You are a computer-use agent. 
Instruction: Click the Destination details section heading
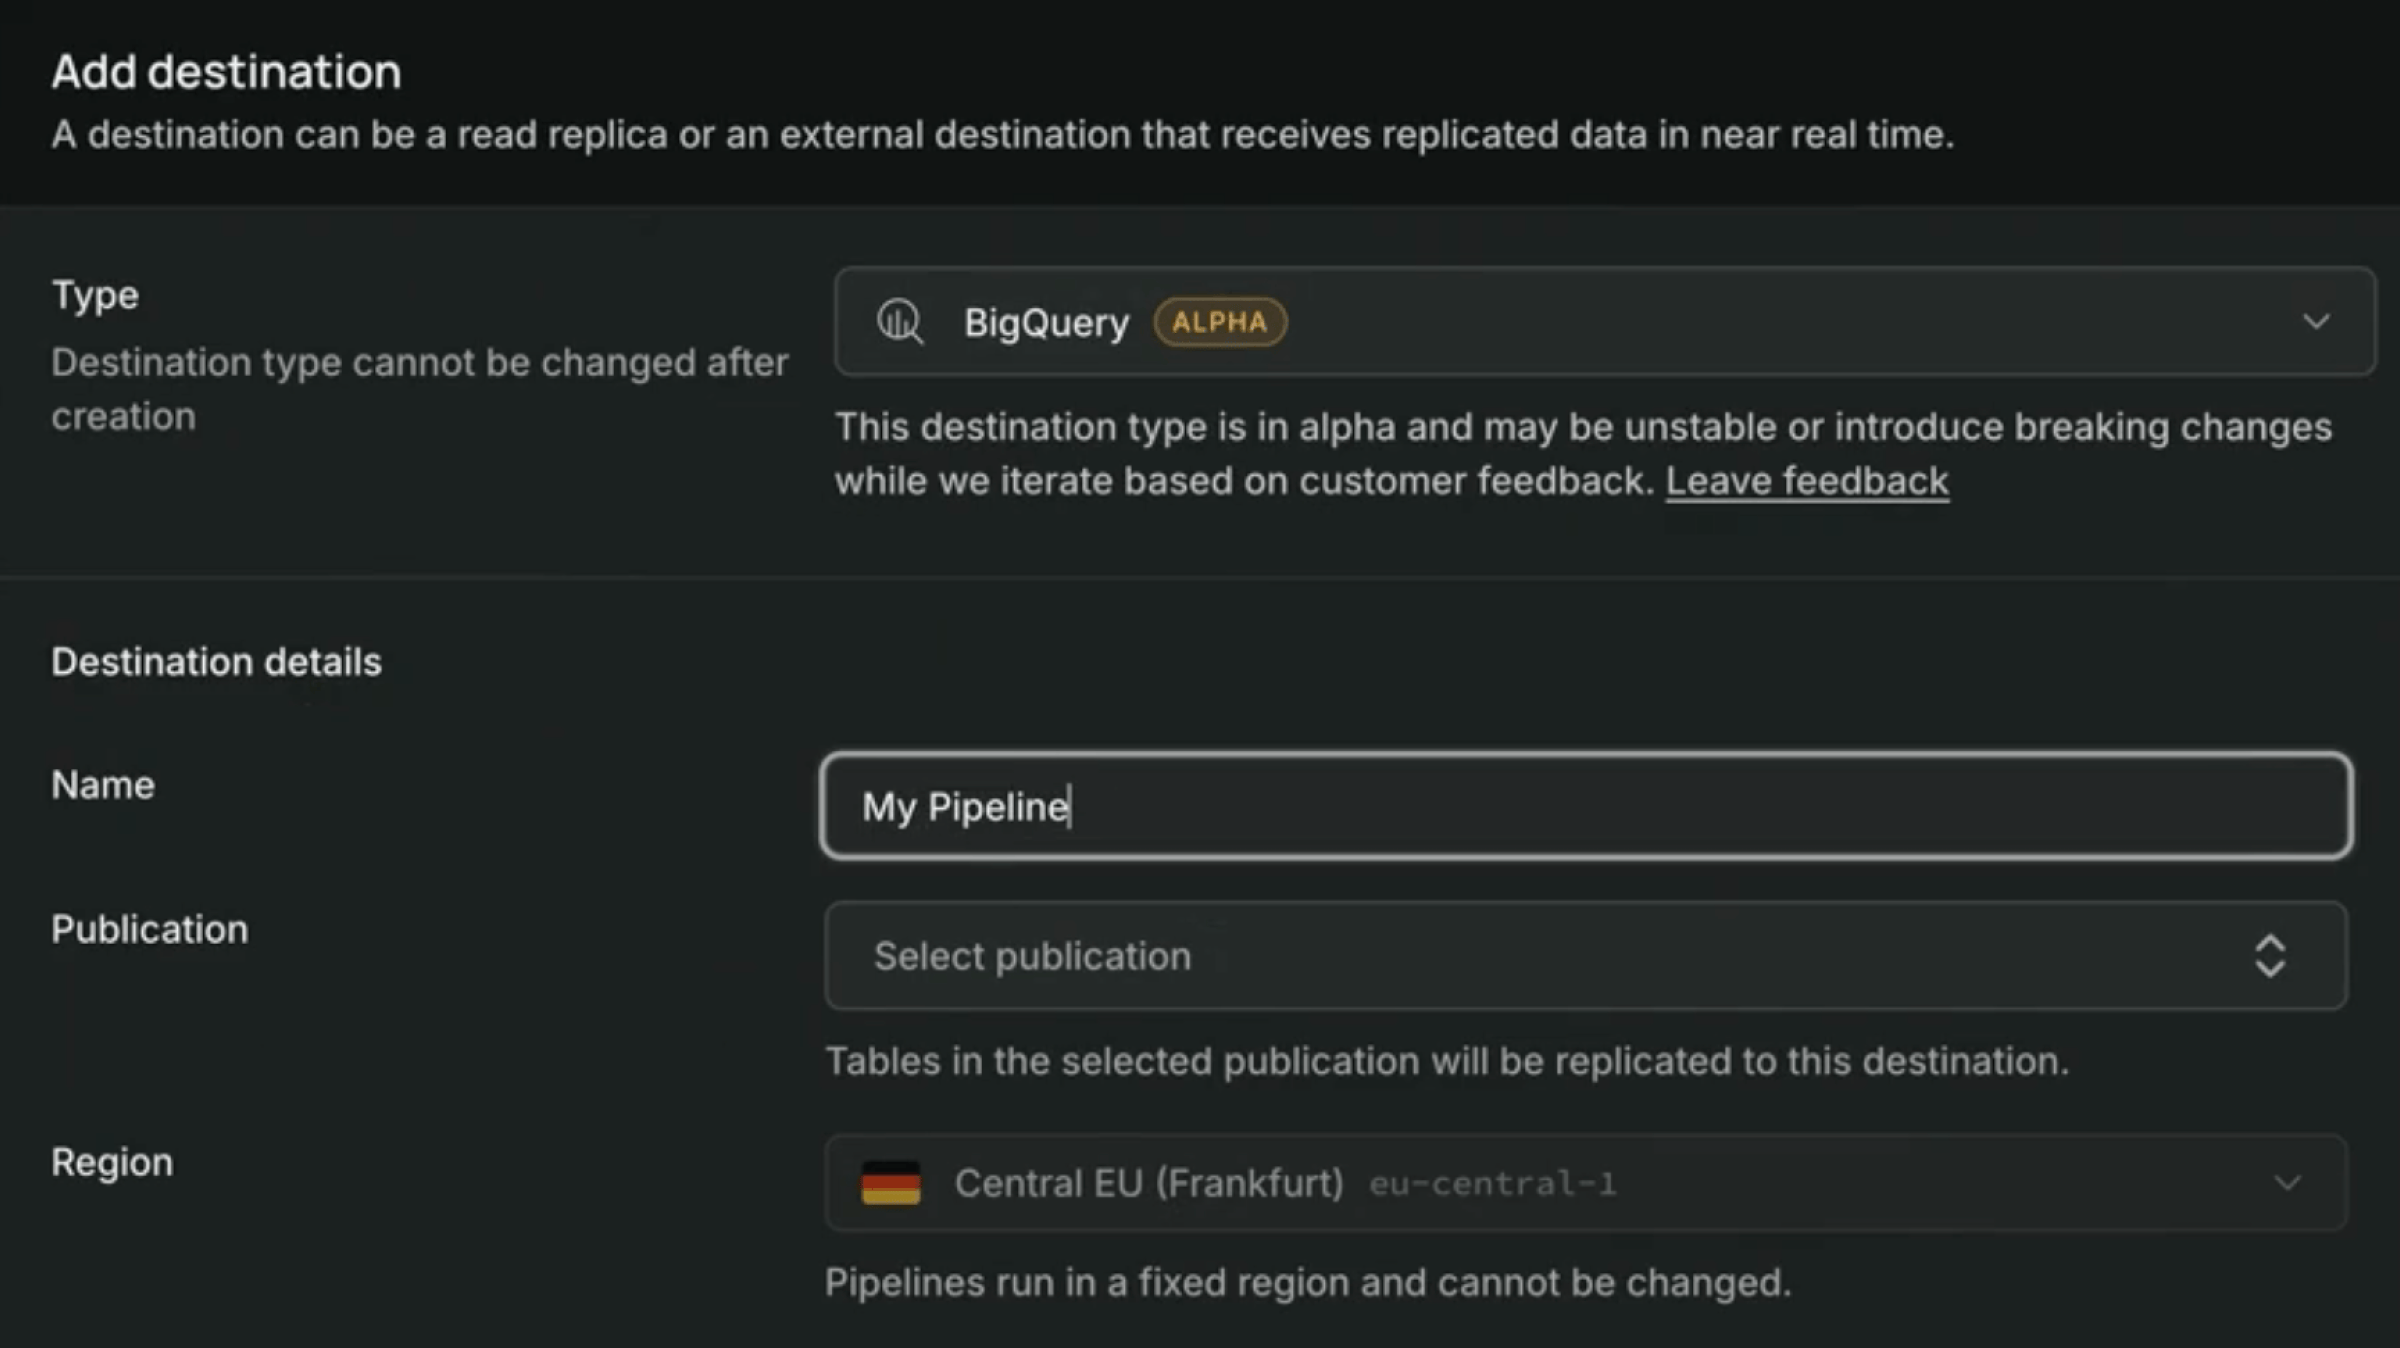click(216, 662)
